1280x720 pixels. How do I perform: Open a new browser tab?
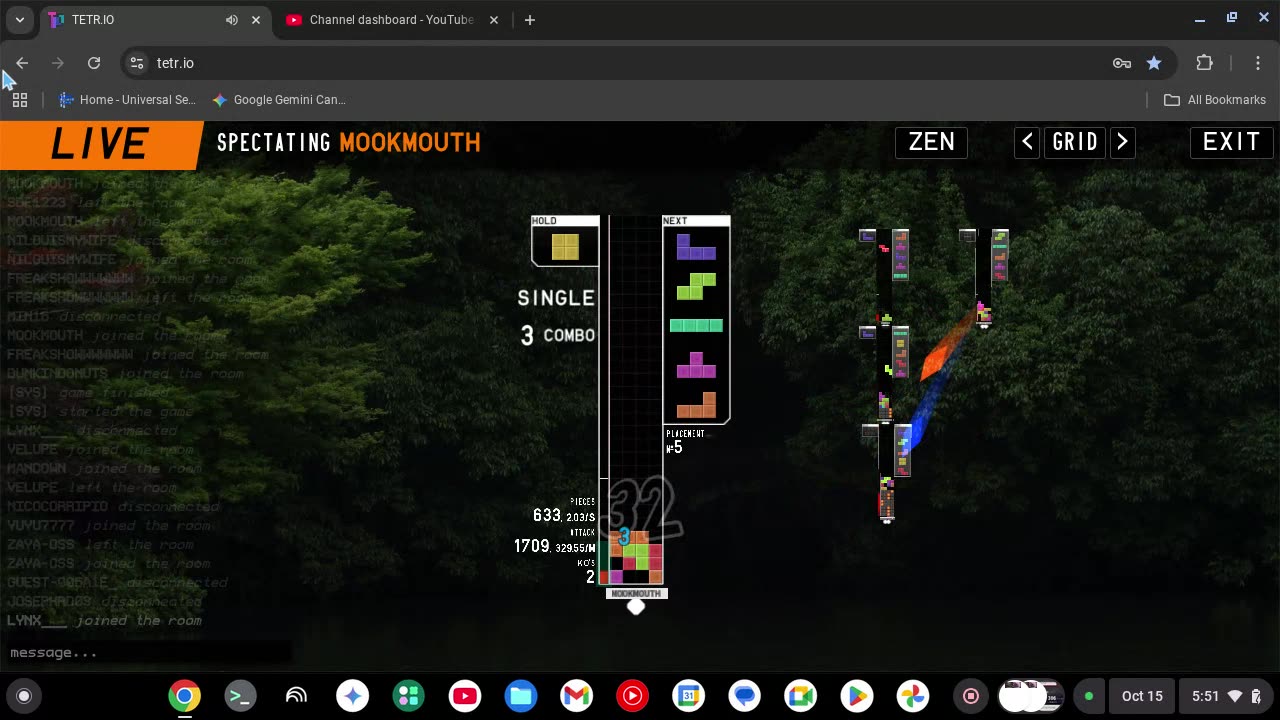click(530, 20)
